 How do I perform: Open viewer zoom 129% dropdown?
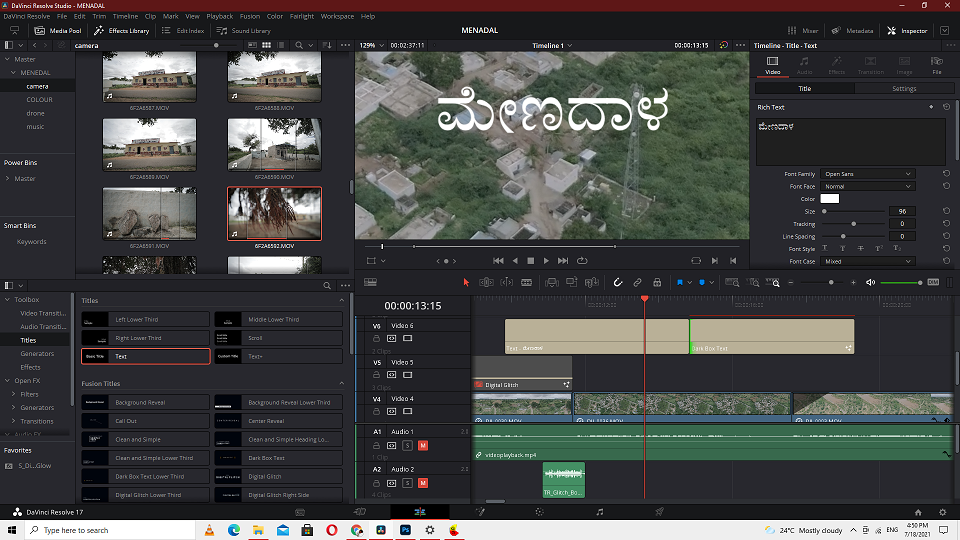372,45
